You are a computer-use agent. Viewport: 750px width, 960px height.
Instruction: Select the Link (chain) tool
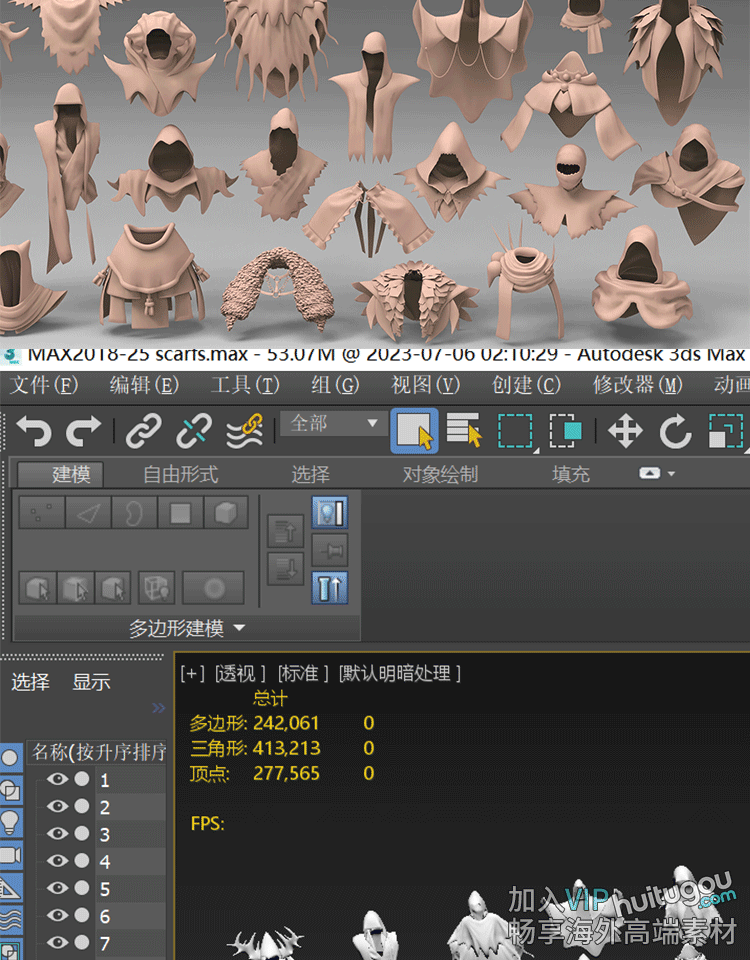[x=143, y=432]
